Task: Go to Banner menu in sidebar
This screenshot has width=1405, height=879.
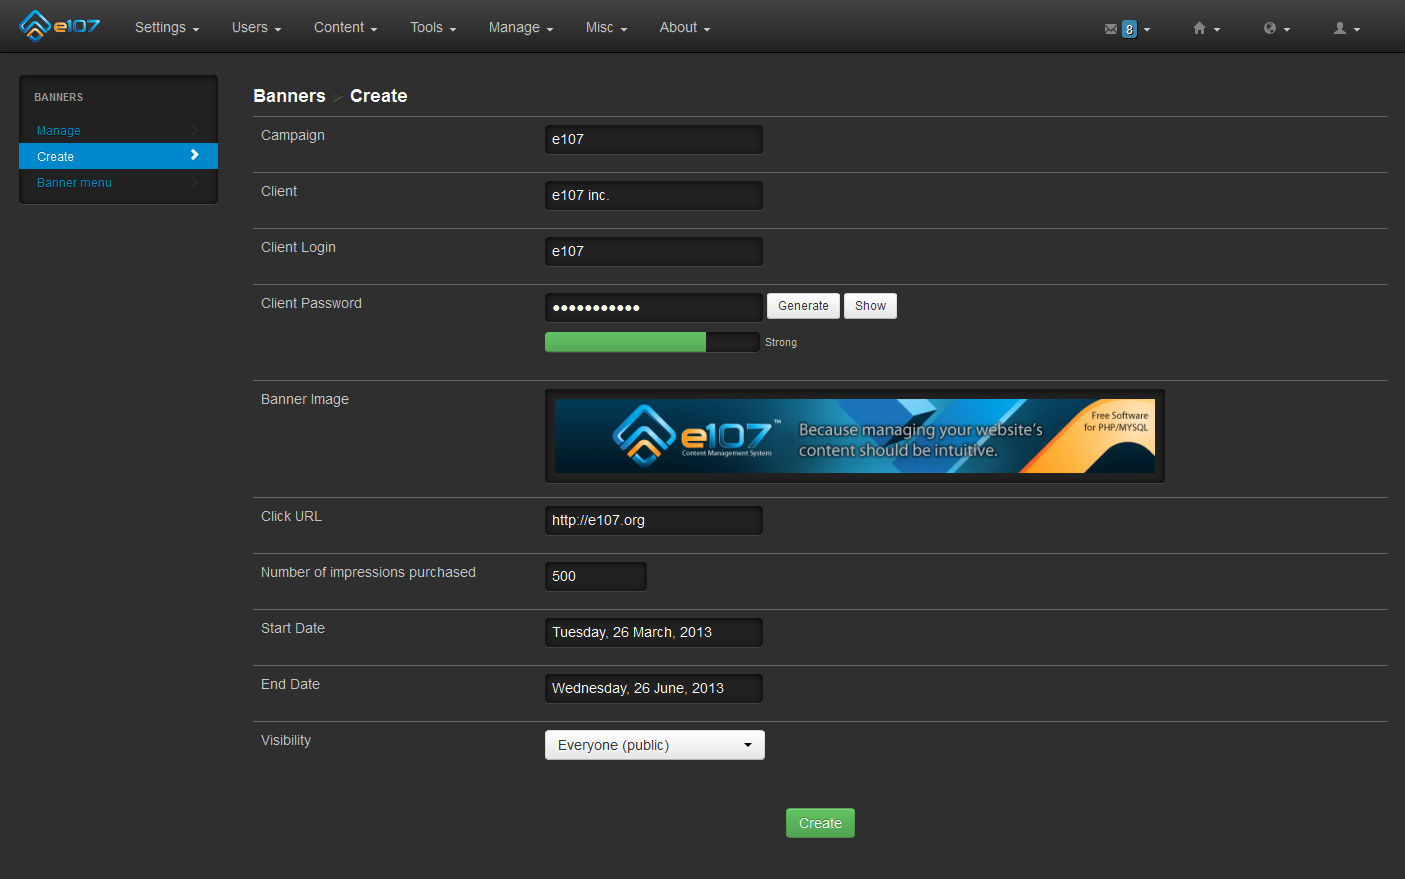Action: pos(74,183)
